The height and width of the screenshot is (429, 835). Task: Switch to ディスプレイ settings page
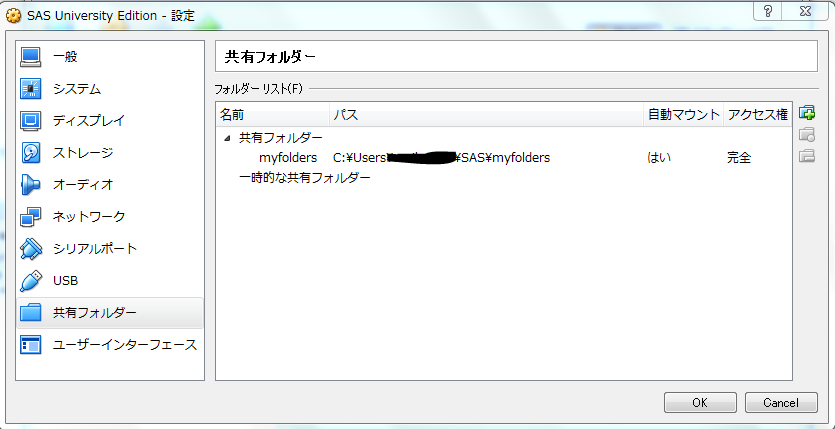tap(88, 121)
